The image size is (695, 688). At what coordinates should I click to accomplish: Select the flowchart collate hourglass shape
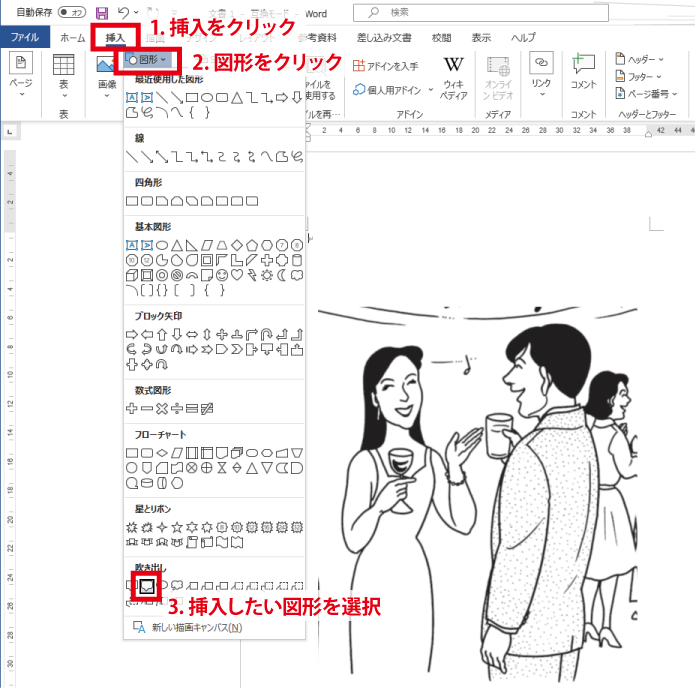pyautogui.click(x=222, y=468)
